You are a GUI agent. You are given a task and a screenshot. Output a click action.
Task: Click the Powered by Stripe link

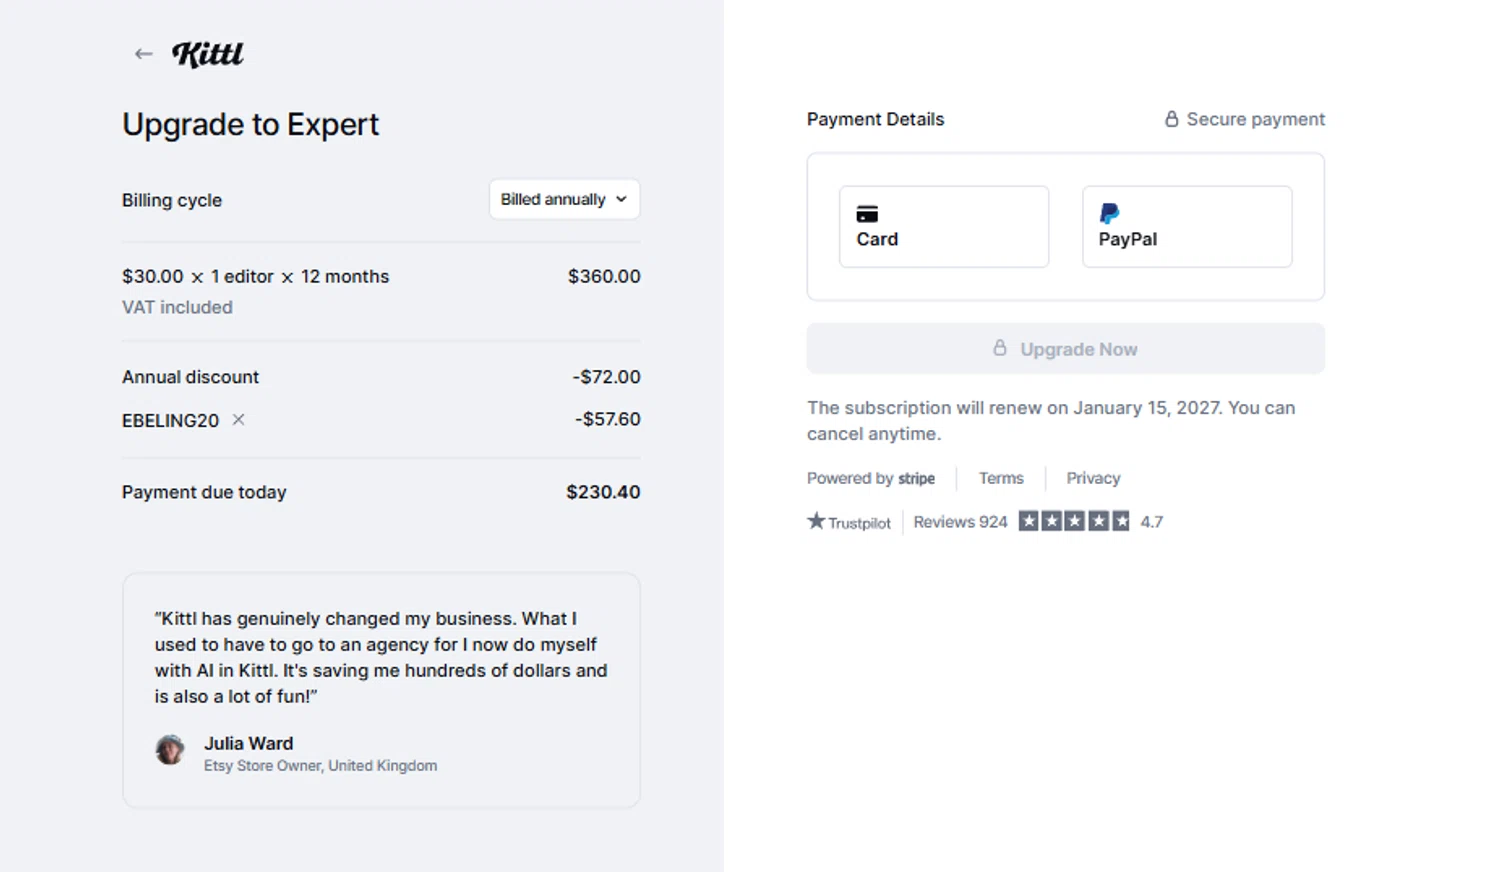[x=871, y=478]
